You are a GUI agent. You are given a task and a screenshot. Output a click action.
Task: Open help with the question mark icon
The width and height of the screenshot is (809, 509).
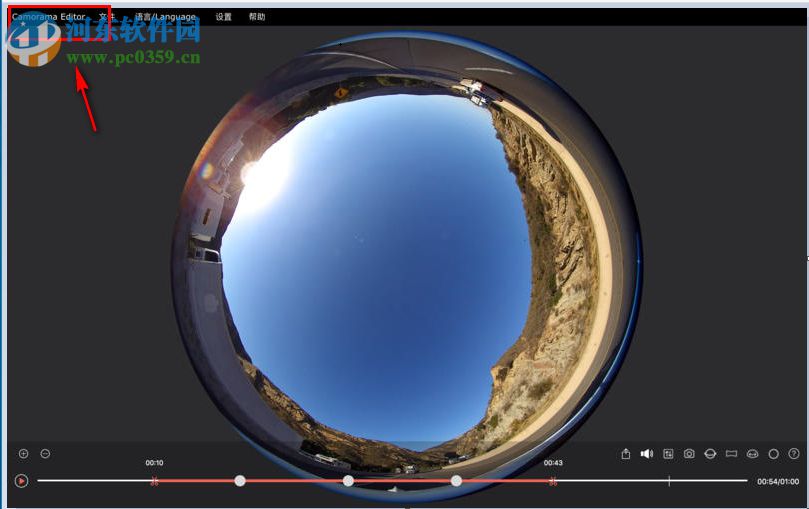click(x=794, y=454)
